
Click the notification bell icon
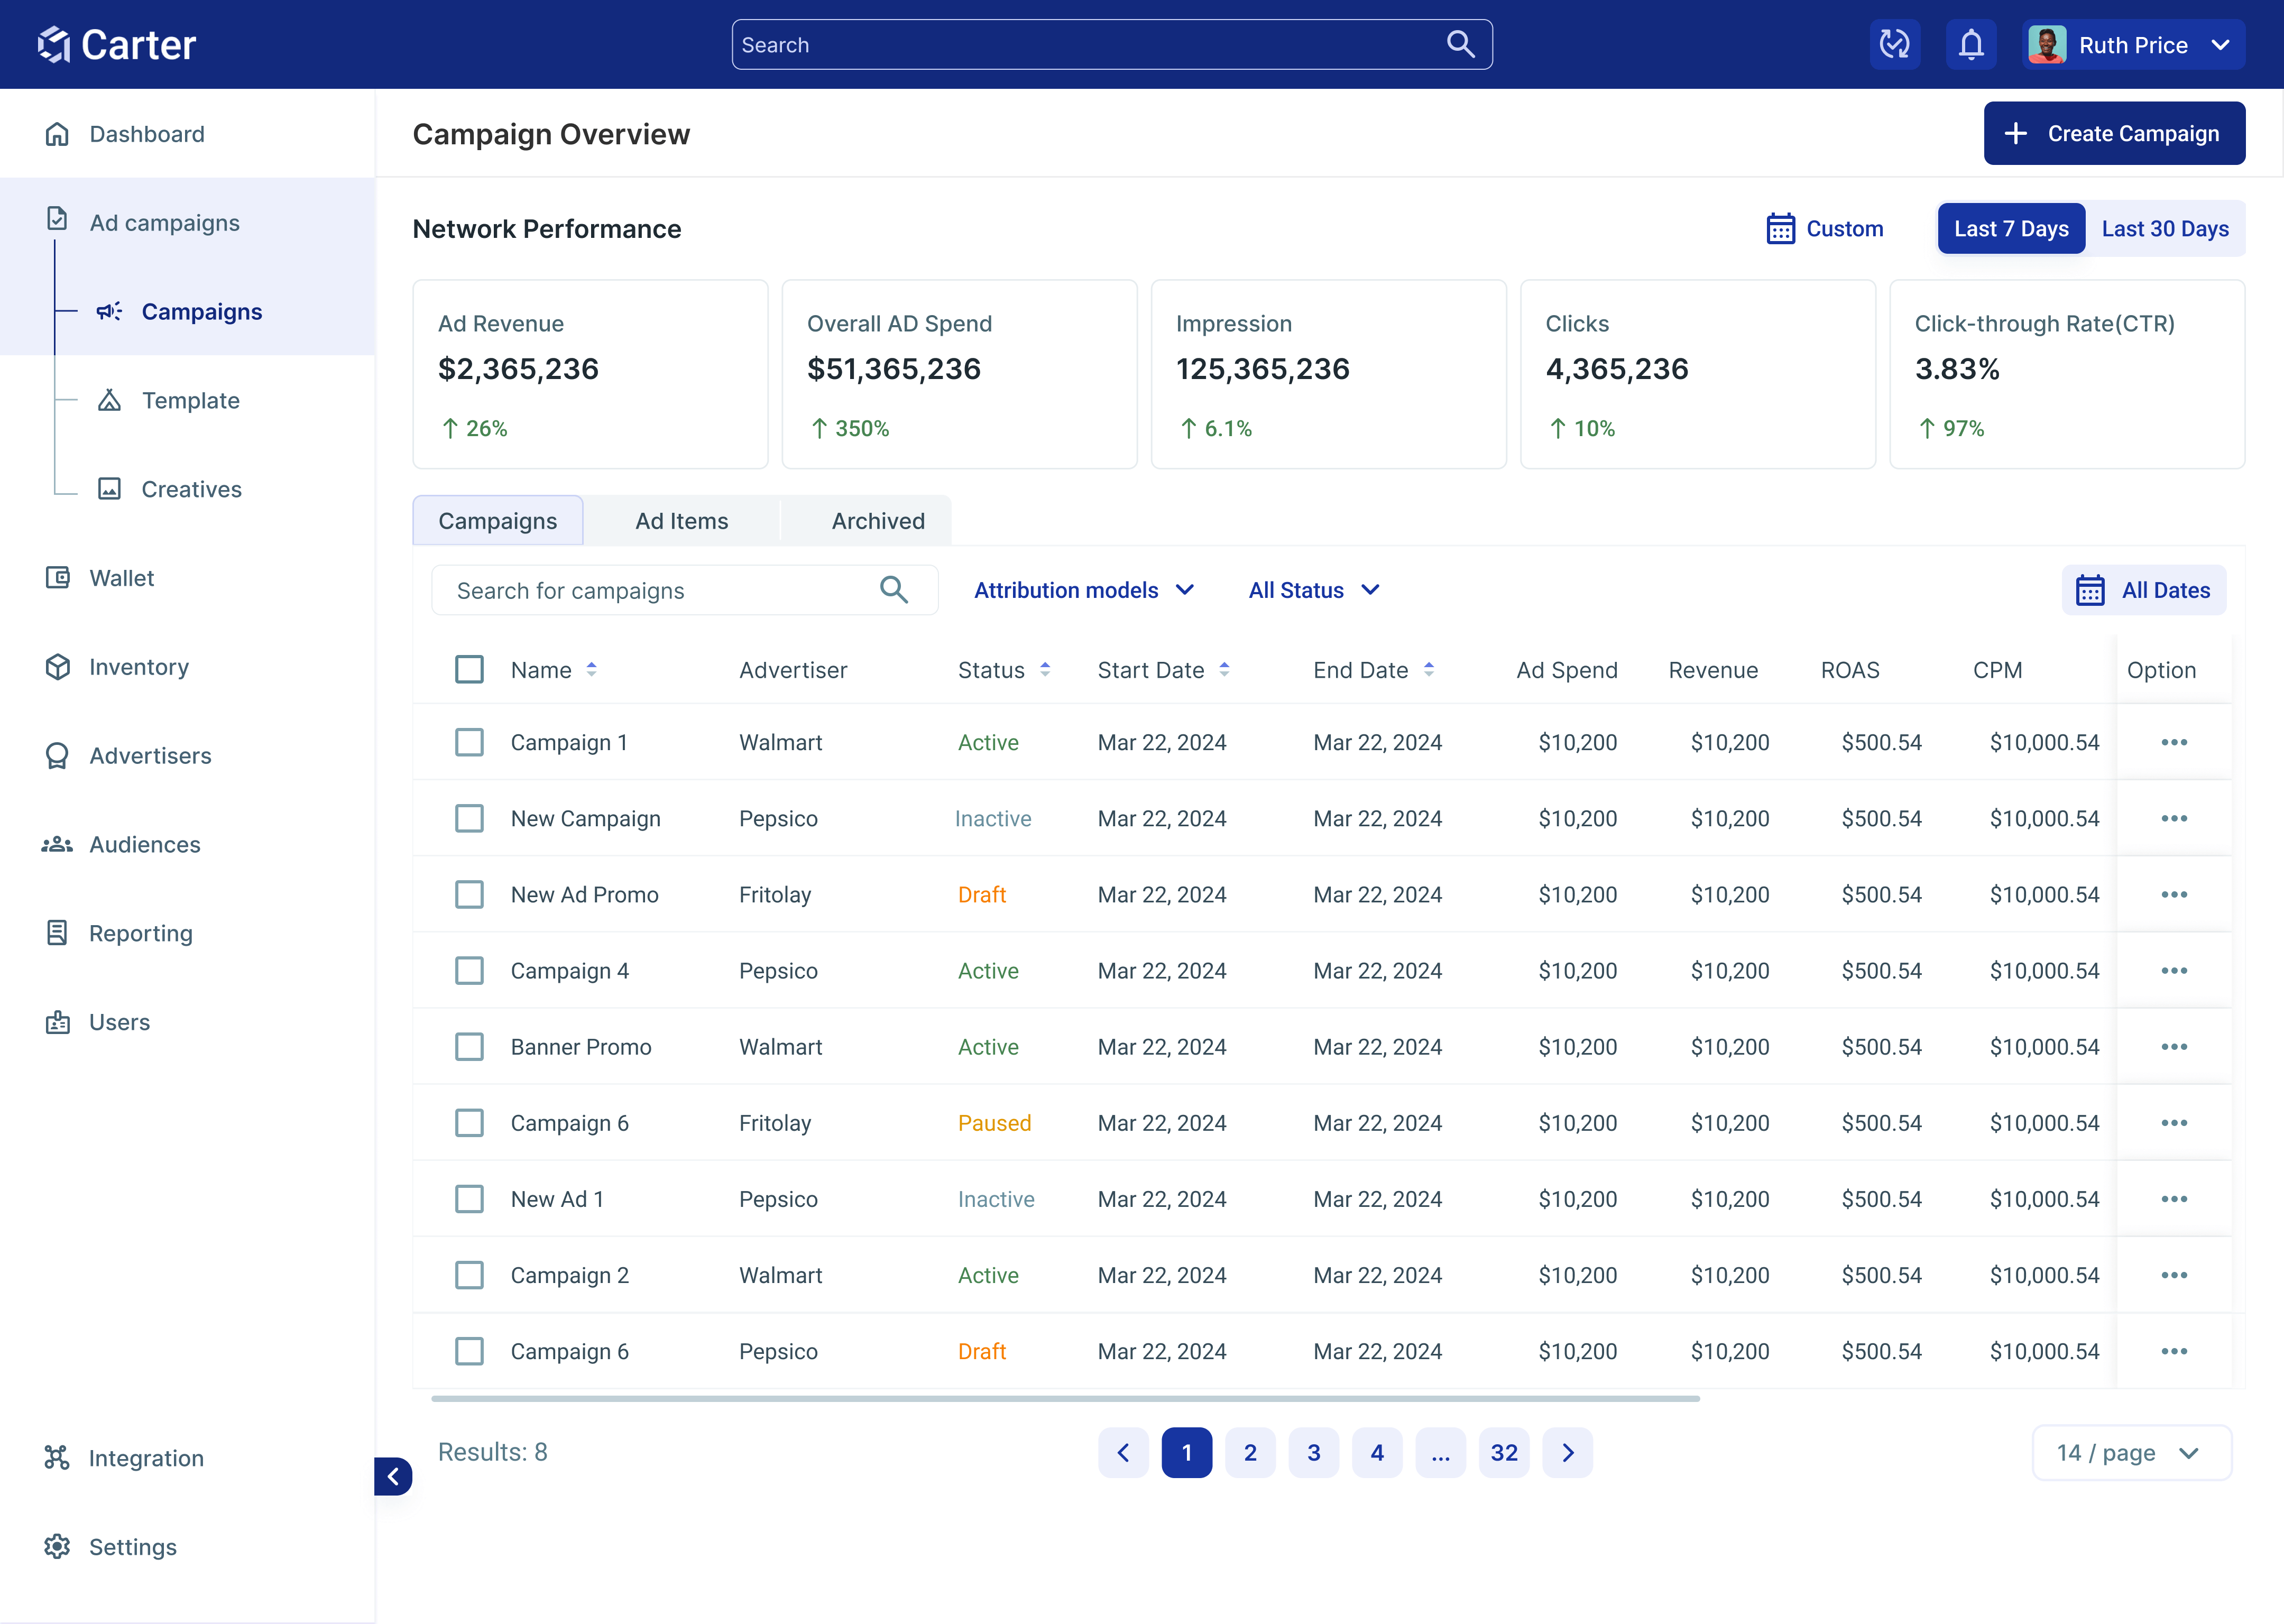click(1970, 45)
